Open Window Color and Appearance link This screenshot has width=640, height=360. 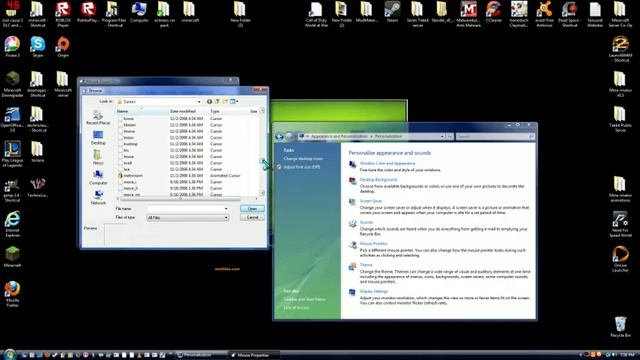tap(387, 163)
